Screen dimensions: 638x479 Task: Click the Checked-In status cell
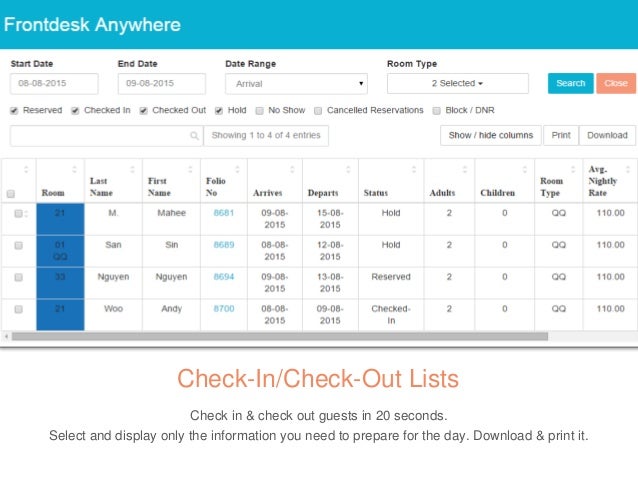(x=391, y=315)
